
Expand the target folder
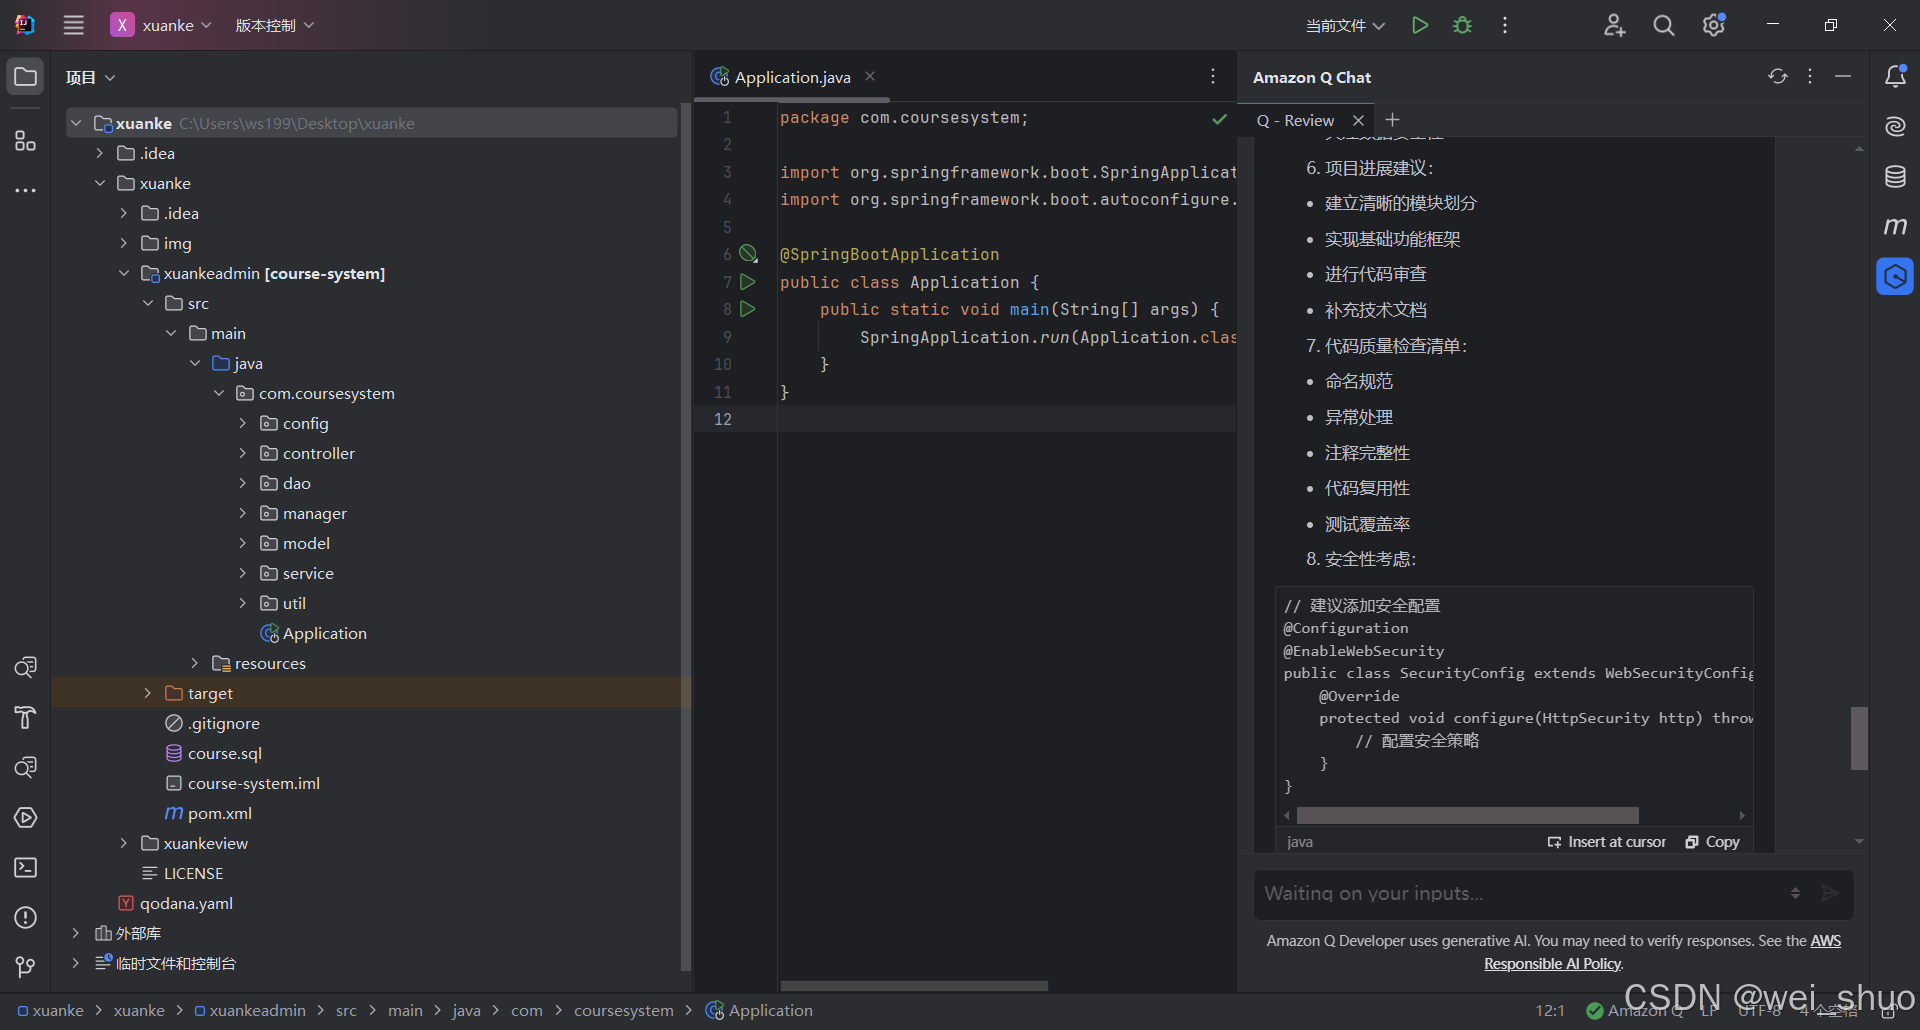pyautogui.click(x=147, y=693)
